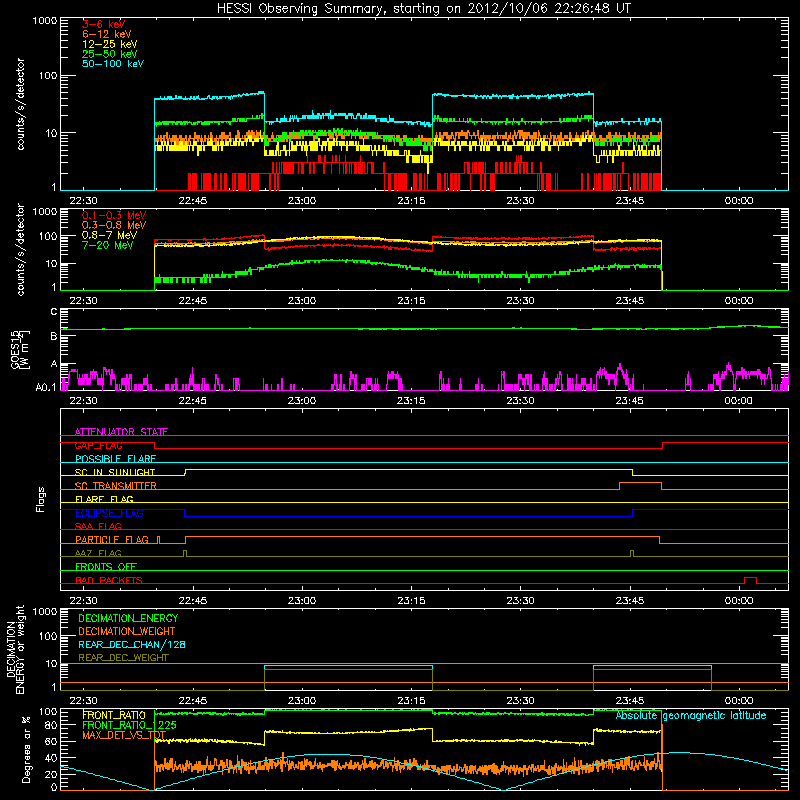Select the 12-25 keV legend label
Screen dimensions: 800x800
click(x=110, y=44)
